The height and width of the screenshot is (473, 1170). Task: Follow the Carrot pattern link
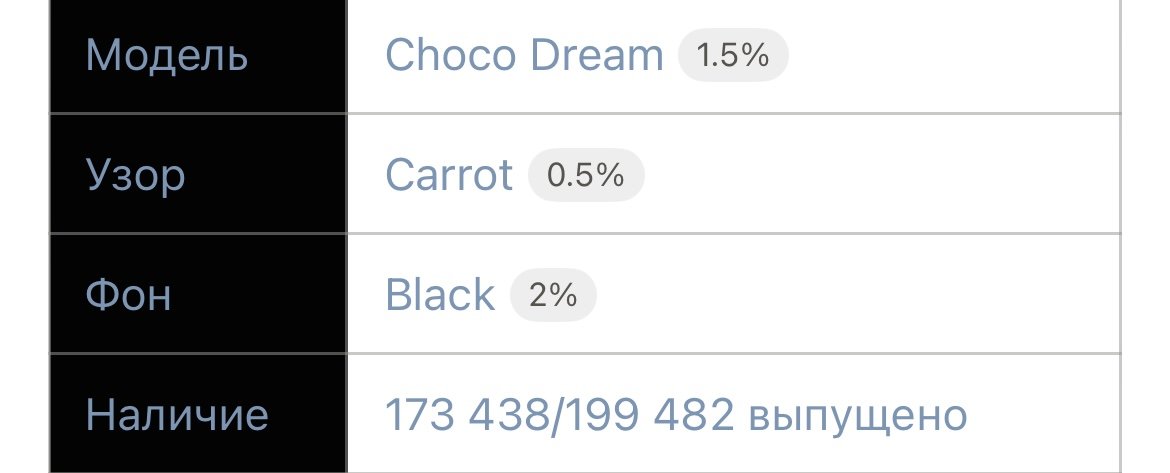pyautogui.click(x=448, y=175)
